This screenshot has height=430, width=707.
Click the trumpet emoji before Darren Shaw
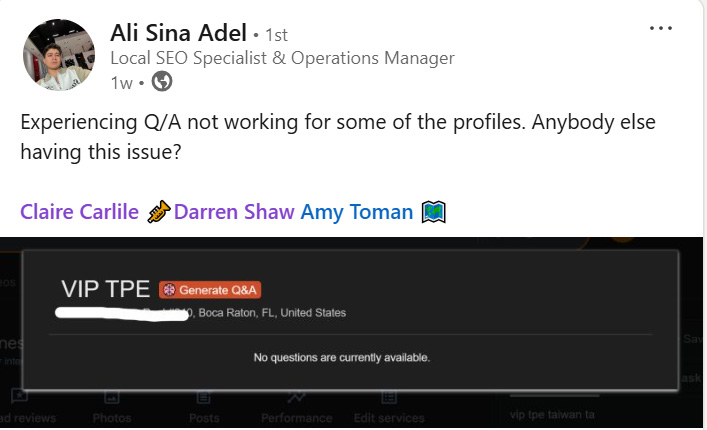[x=159, y=212]
